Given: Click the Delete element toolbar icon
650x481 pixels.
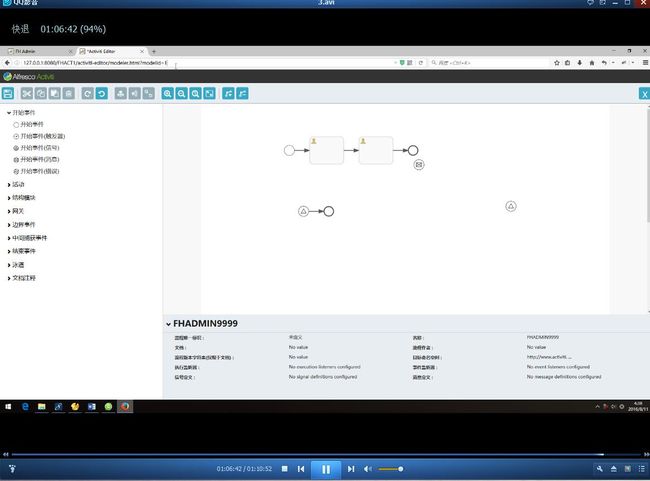Looking at the screenshot, I should [69, 93].
